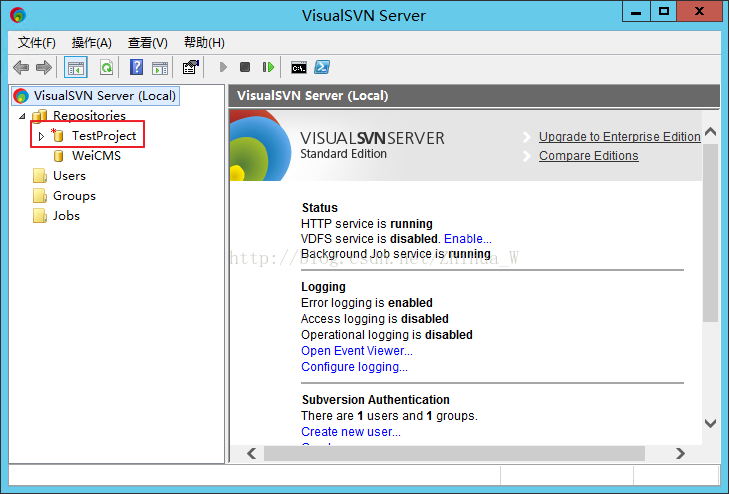Click the VisualSVN Server banner logo
729x494 pixels.
pos(261,145)
